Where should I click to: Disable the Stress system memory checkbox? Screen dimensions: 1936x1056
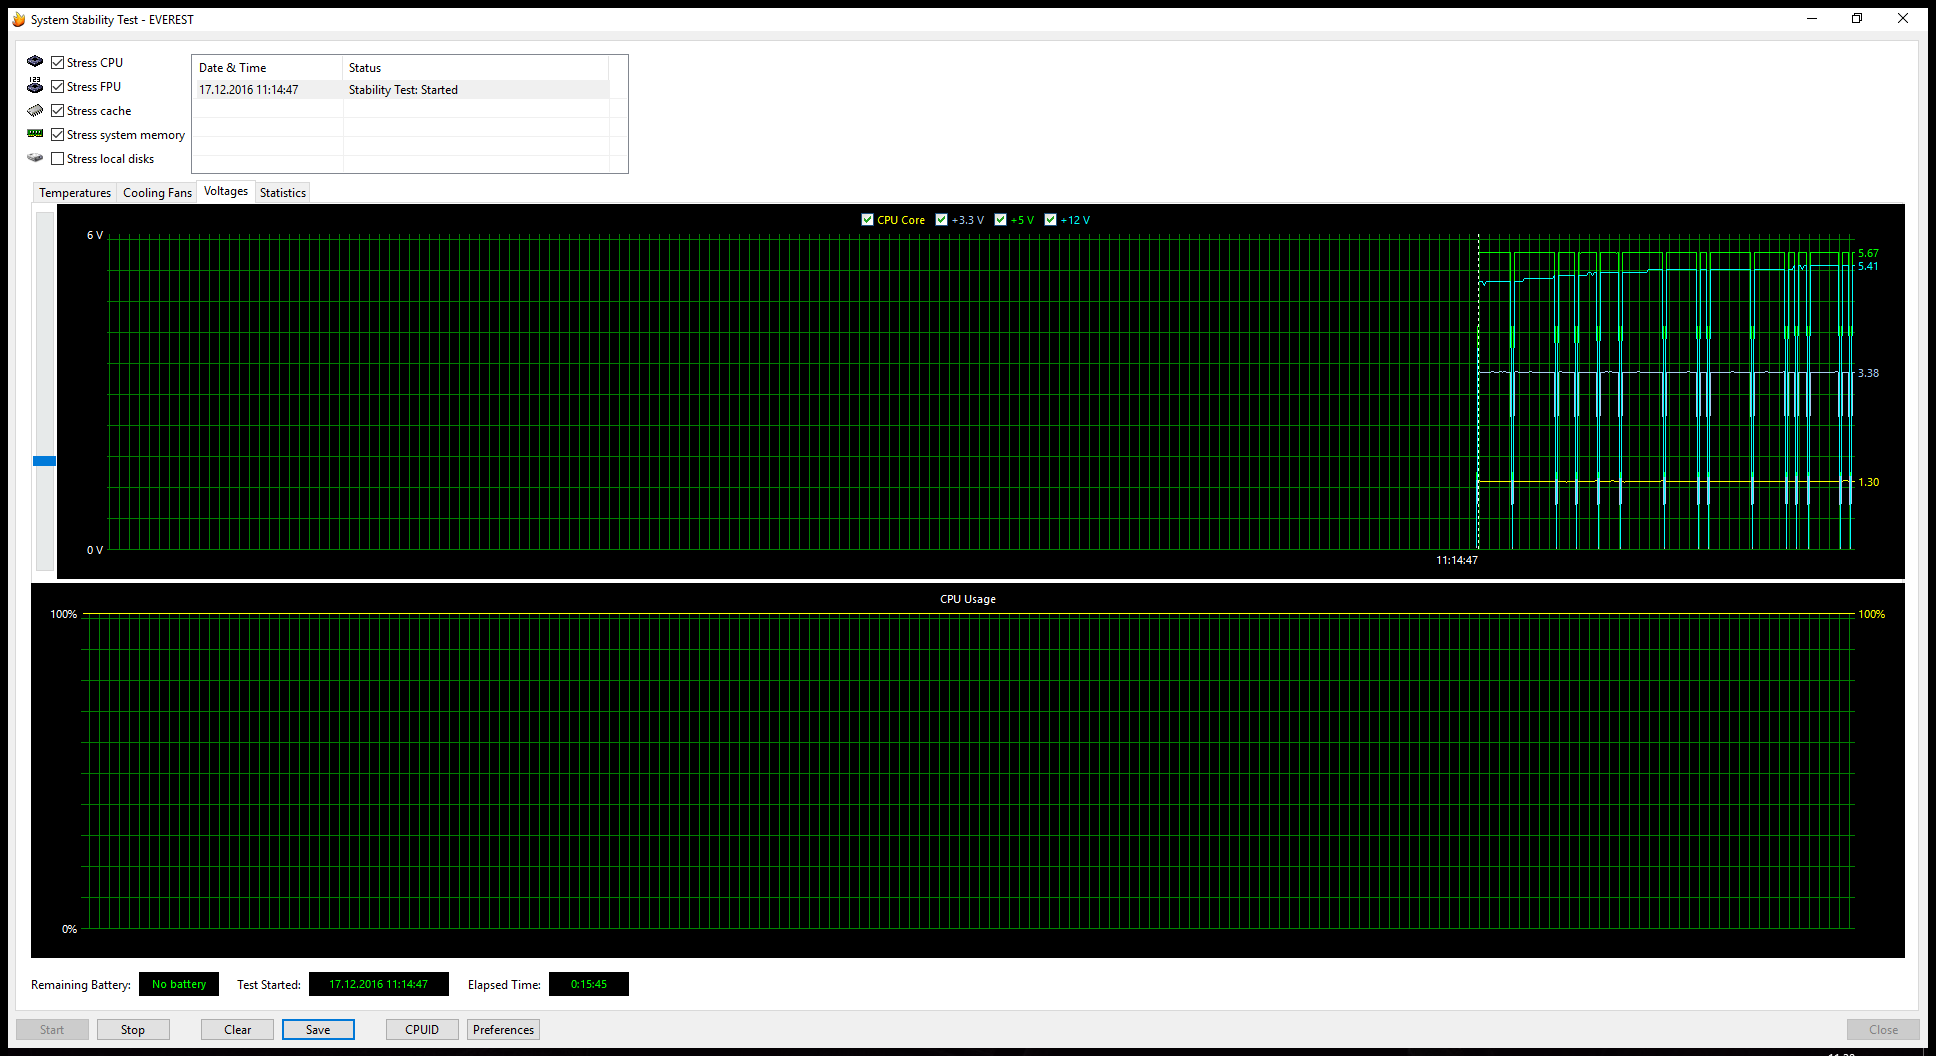coord(58,134)
